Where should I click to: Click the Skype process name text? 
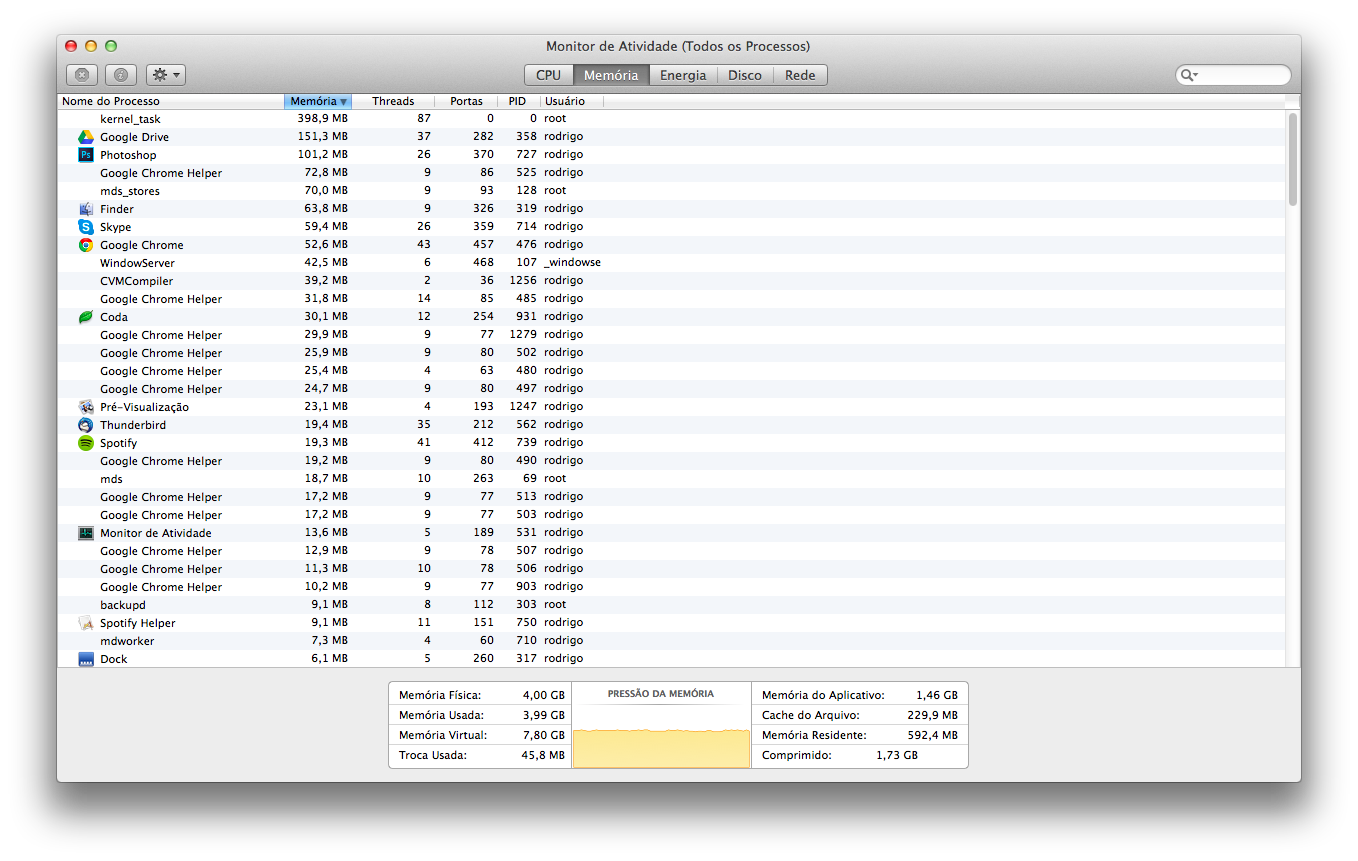115,227
